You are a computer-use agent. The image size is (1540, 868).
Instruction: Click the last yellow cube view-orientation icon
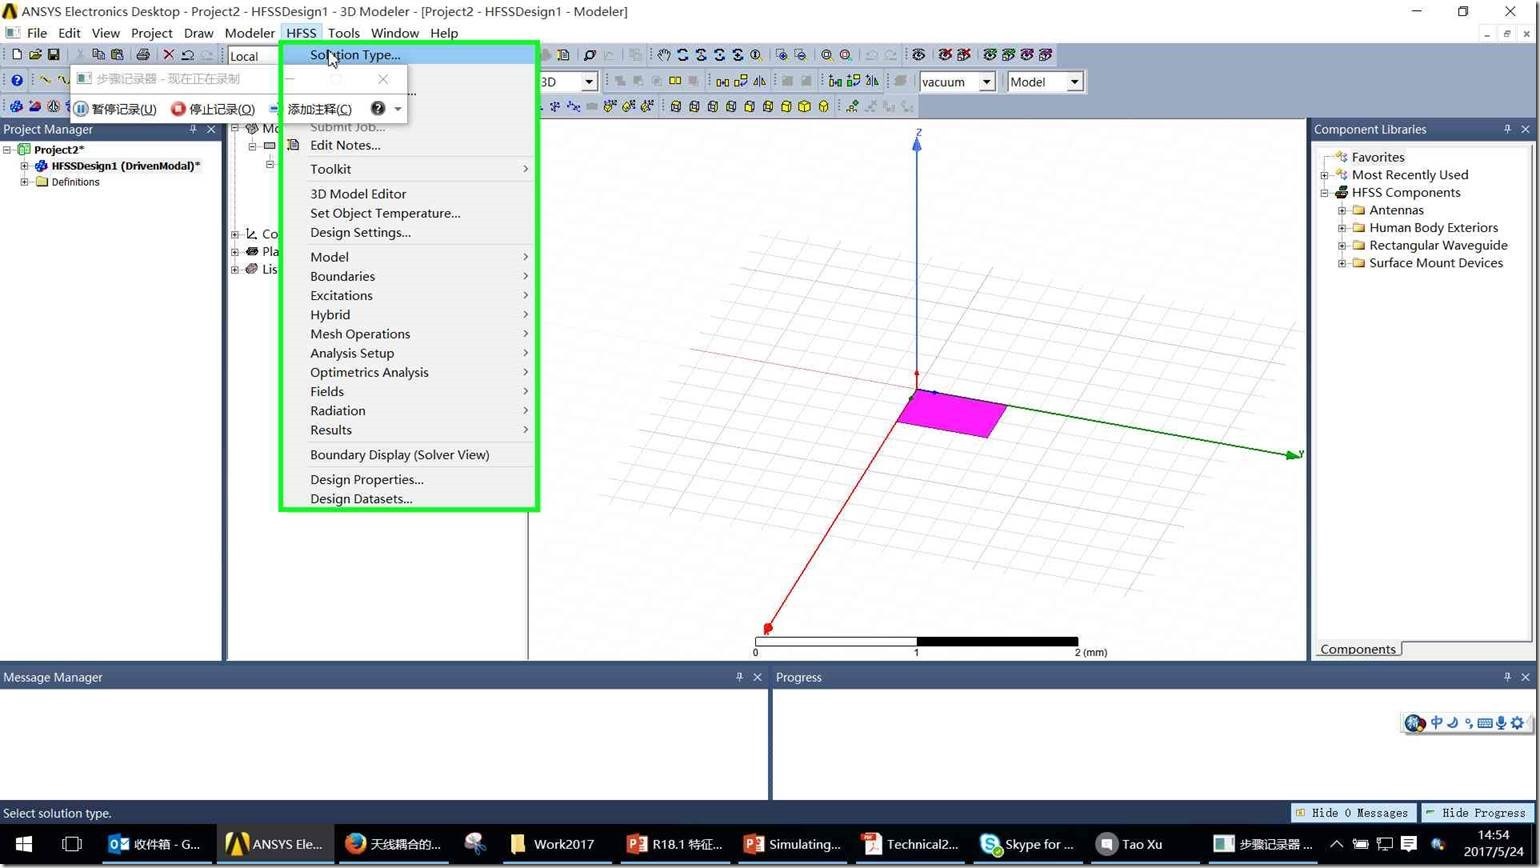click(824, 106)
